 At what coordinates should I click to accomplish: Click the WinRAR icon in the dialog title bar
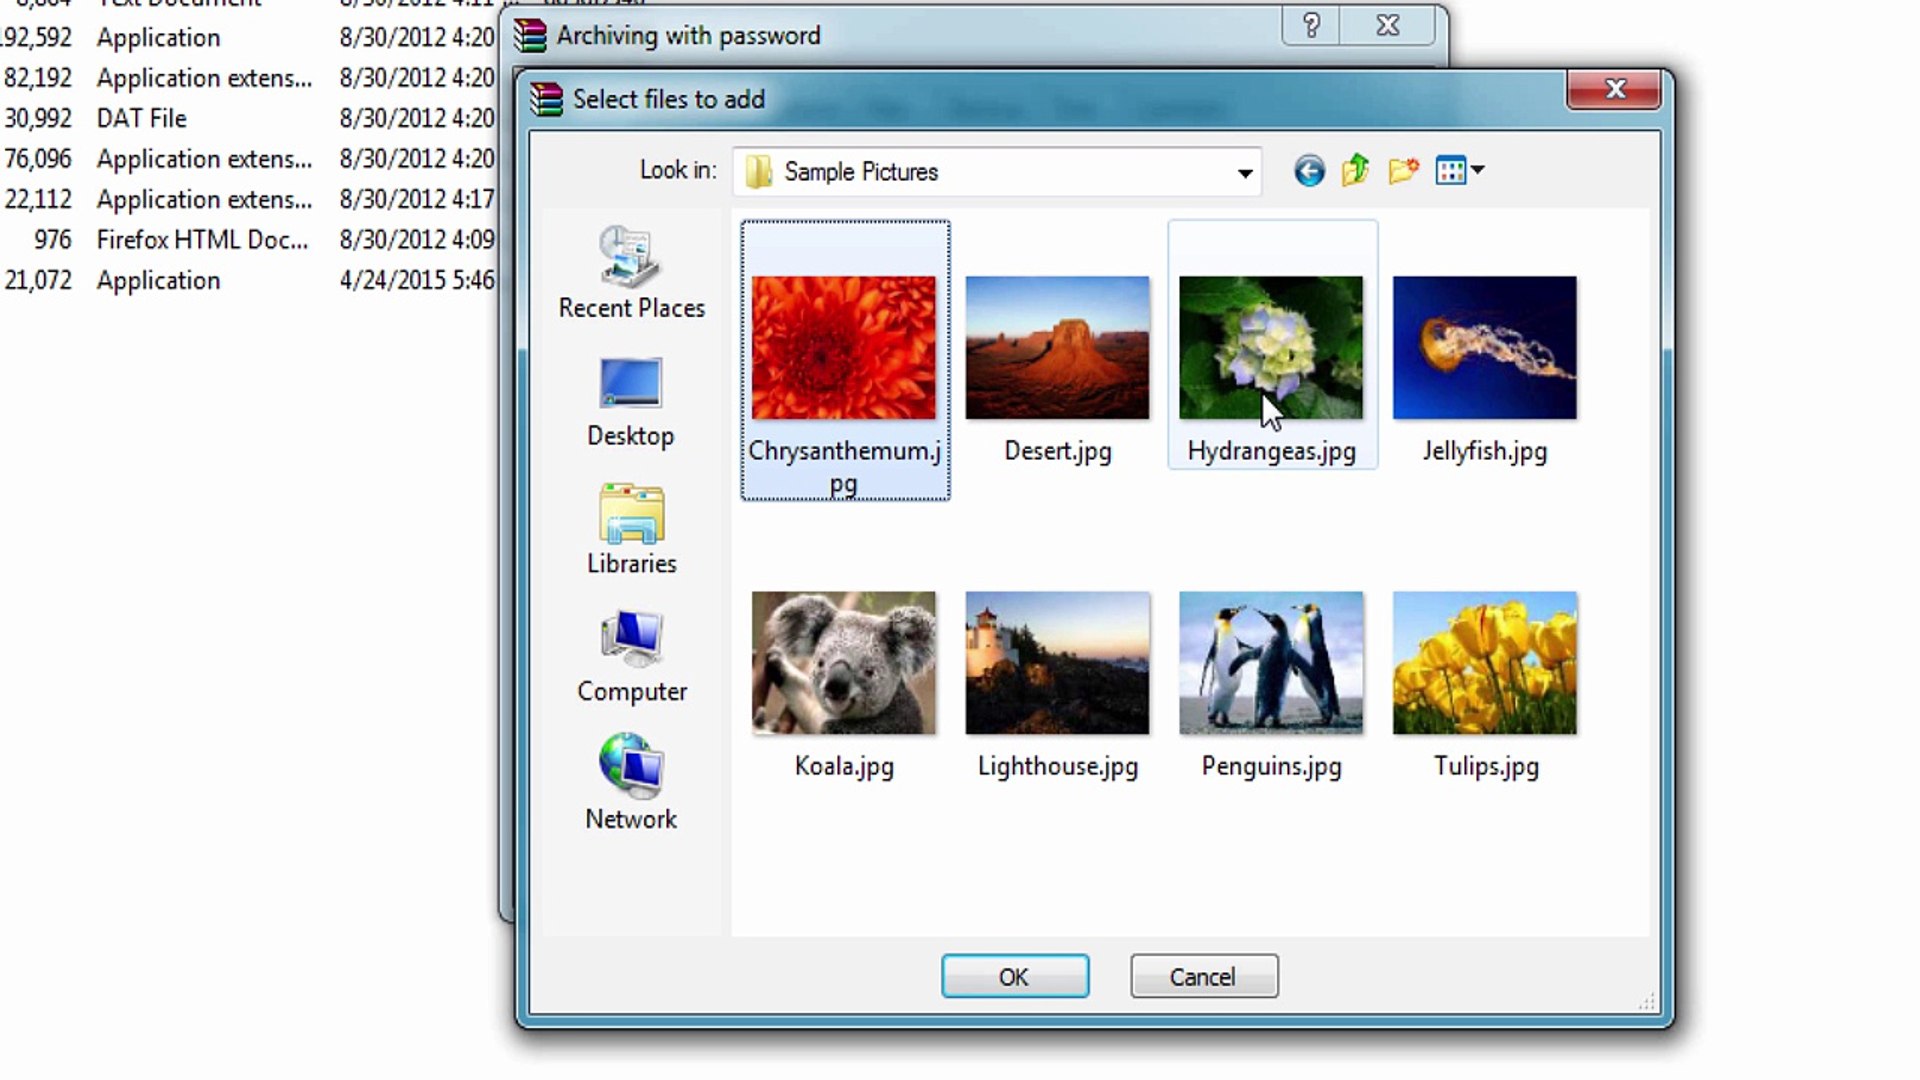pyautogui.click(x=546, y=99)
